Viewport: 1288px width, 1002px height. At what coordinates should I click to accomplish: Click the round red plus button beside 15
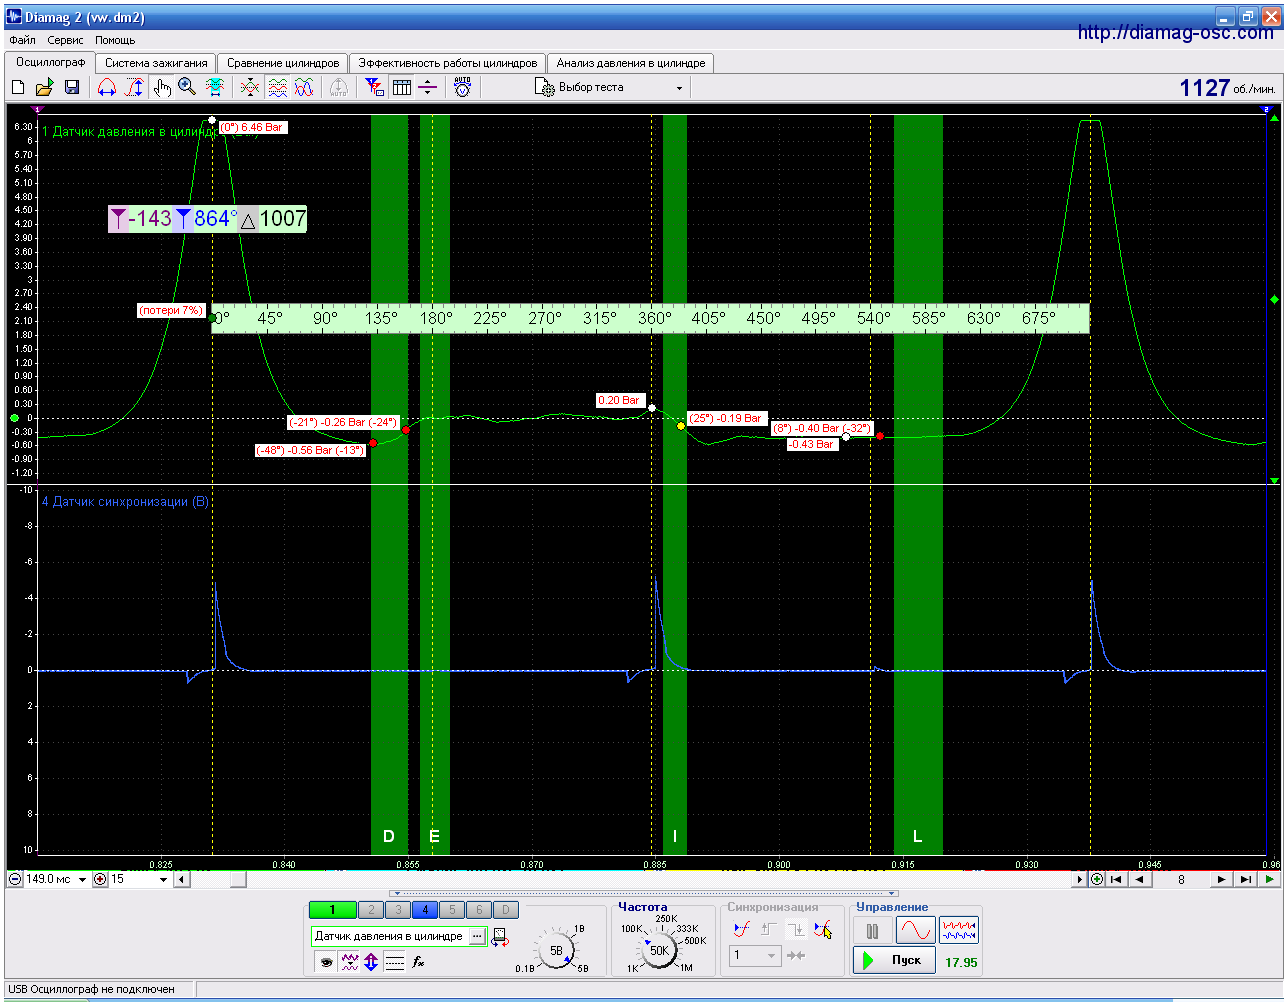pyautogui.click(x=100, y=880)
